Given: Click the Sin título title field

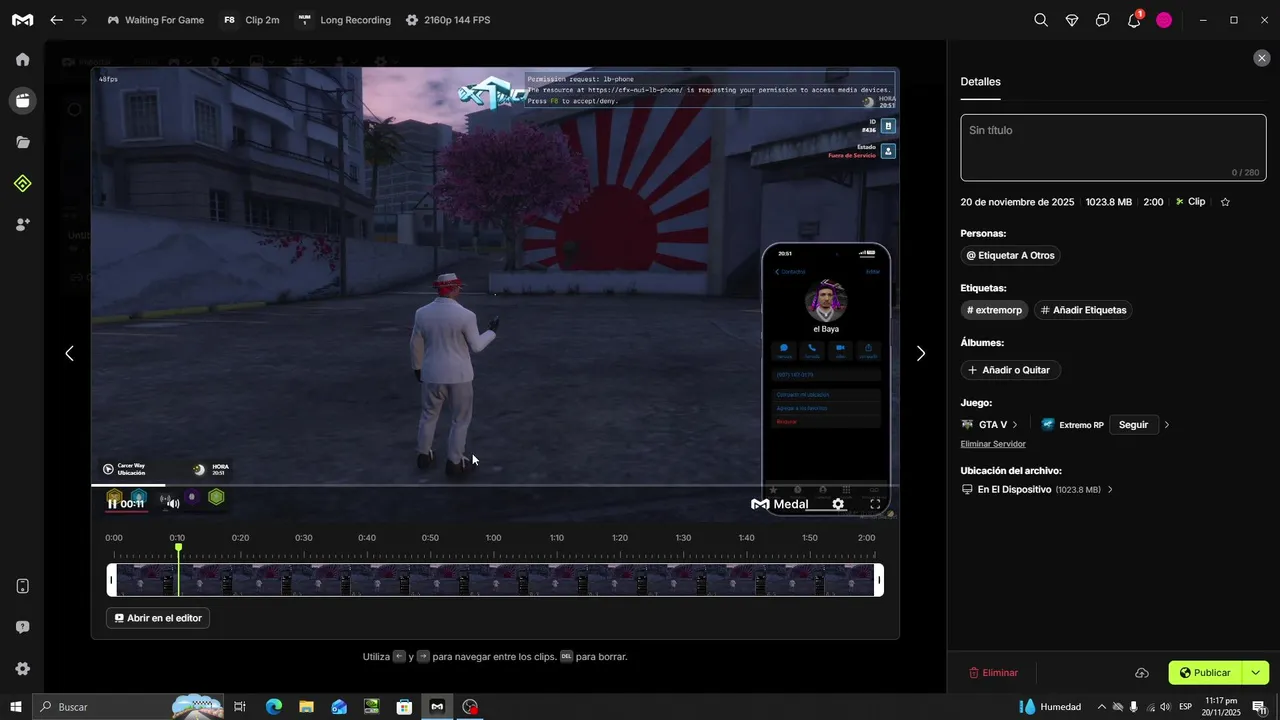Looking at the screenshot, I should pyautogui.click(x=1113, y=147).
